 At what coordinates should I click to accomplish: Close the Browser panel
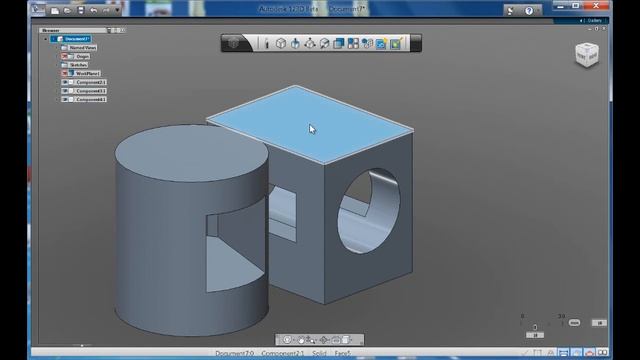pos(123,30)
